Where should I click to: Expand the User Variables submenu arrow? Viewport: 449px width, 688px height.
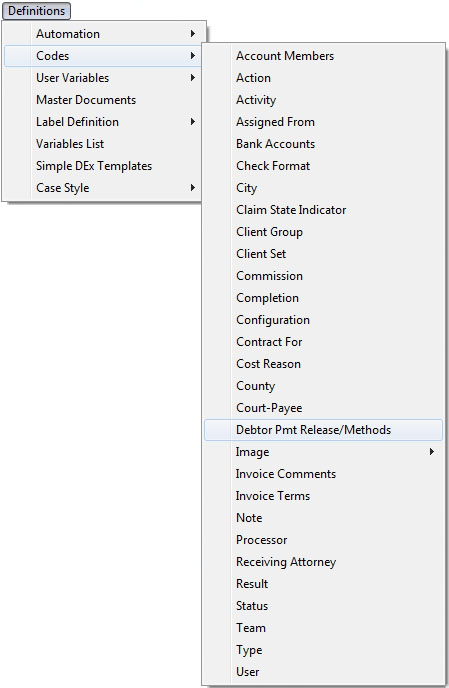(x=193, y=78)
